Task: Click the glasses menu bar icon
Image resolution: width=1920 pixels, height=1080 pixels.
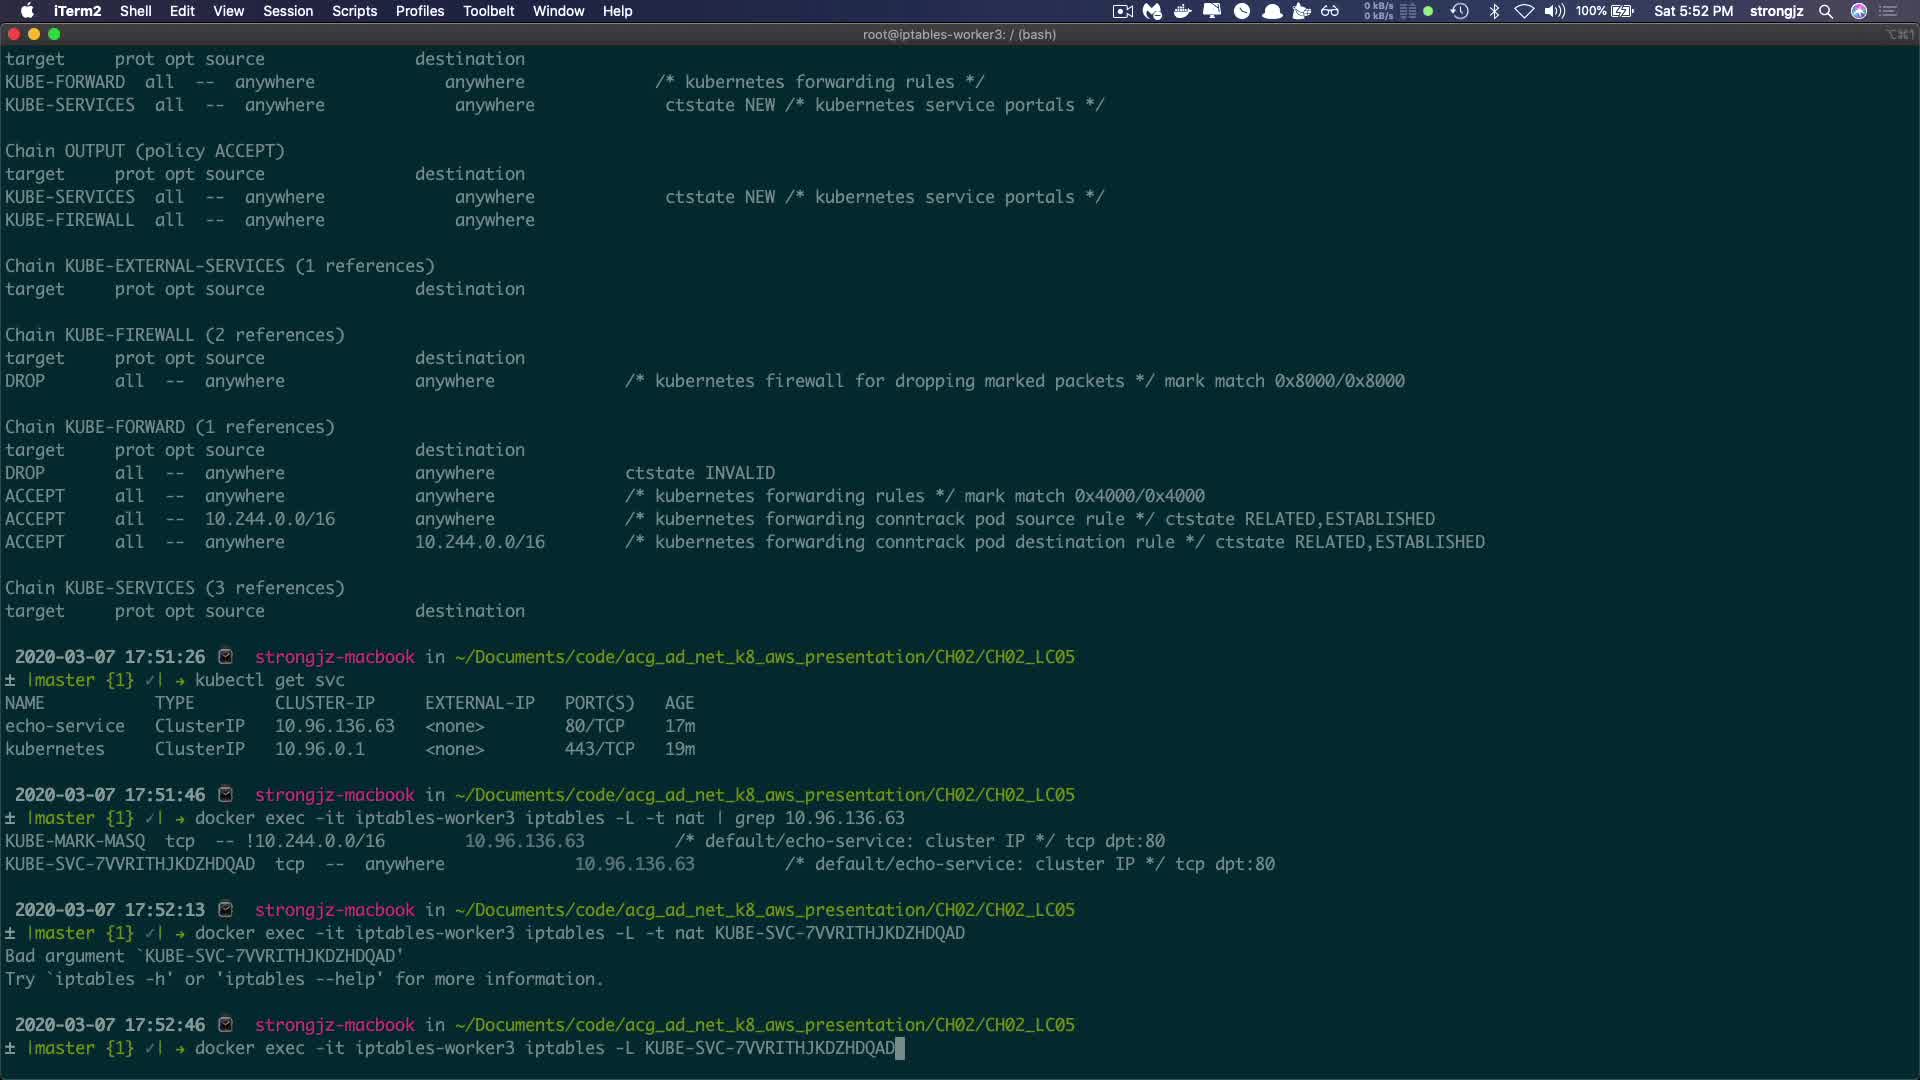Action: tap(1330, 11)
